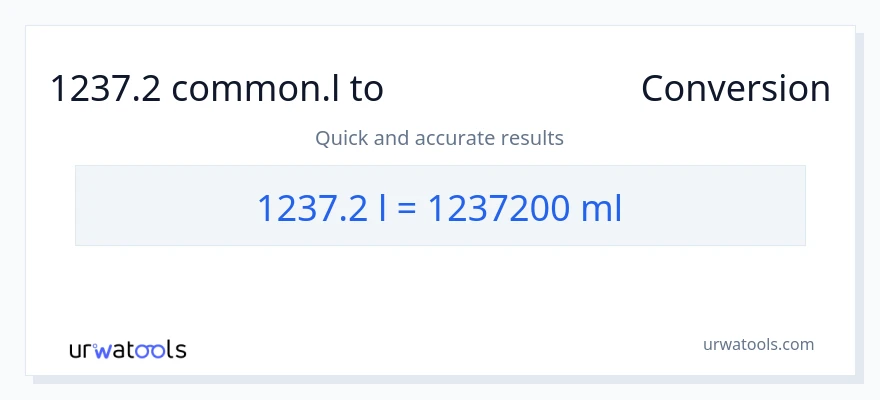Click the 'Quick and accurate results' subtitle
Viewport: 880px width, 400px height.
pyautogui.click(x=440, y=138)
